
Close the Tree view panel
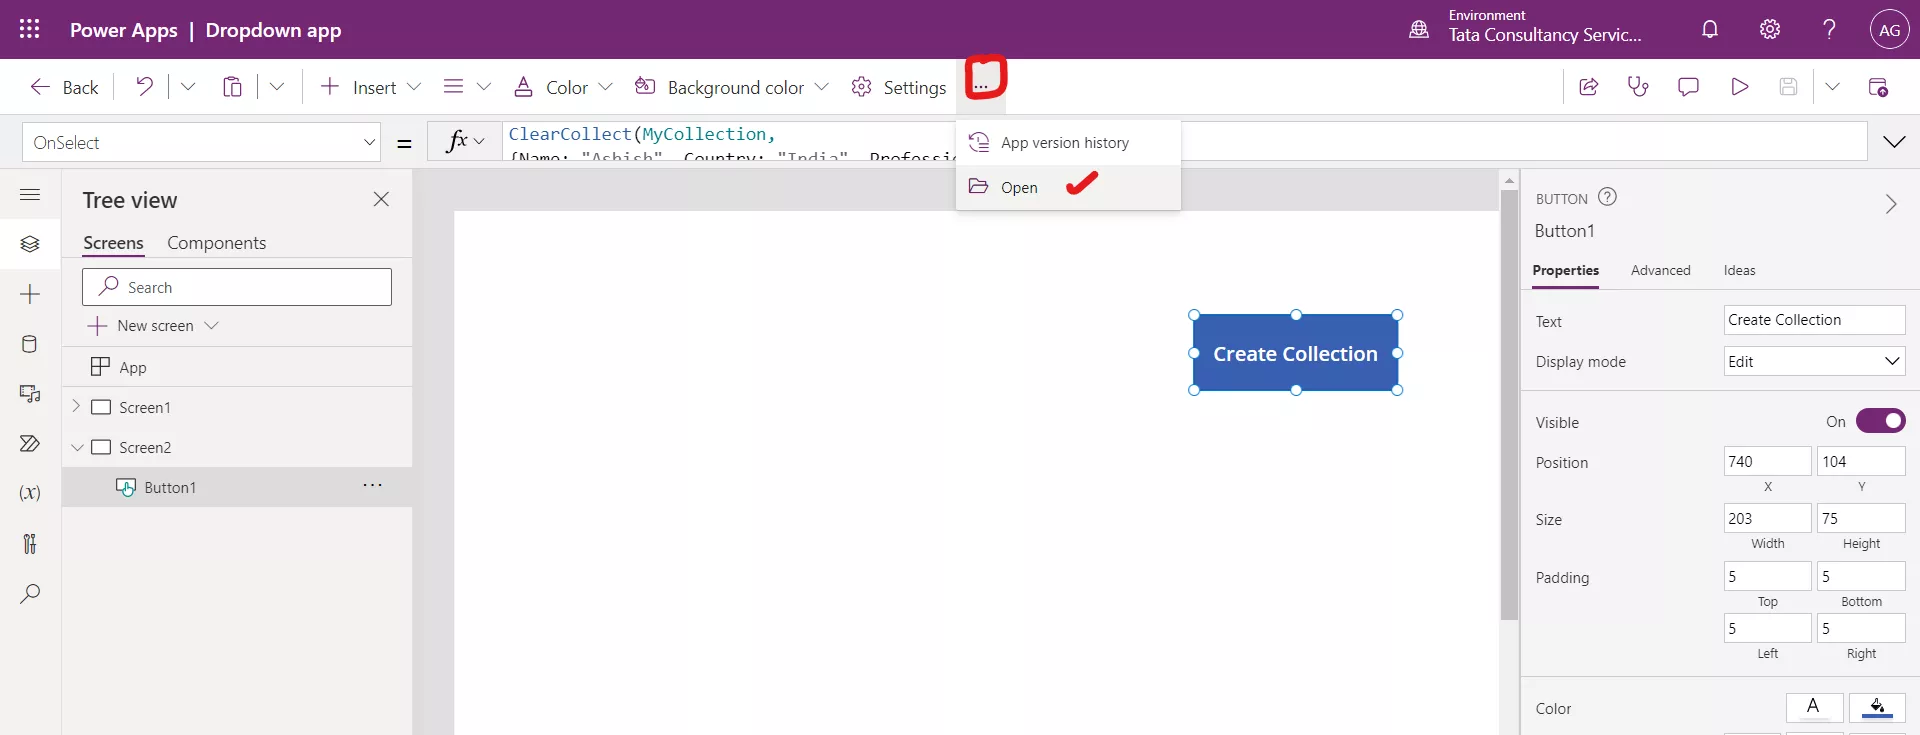point(381,199)
